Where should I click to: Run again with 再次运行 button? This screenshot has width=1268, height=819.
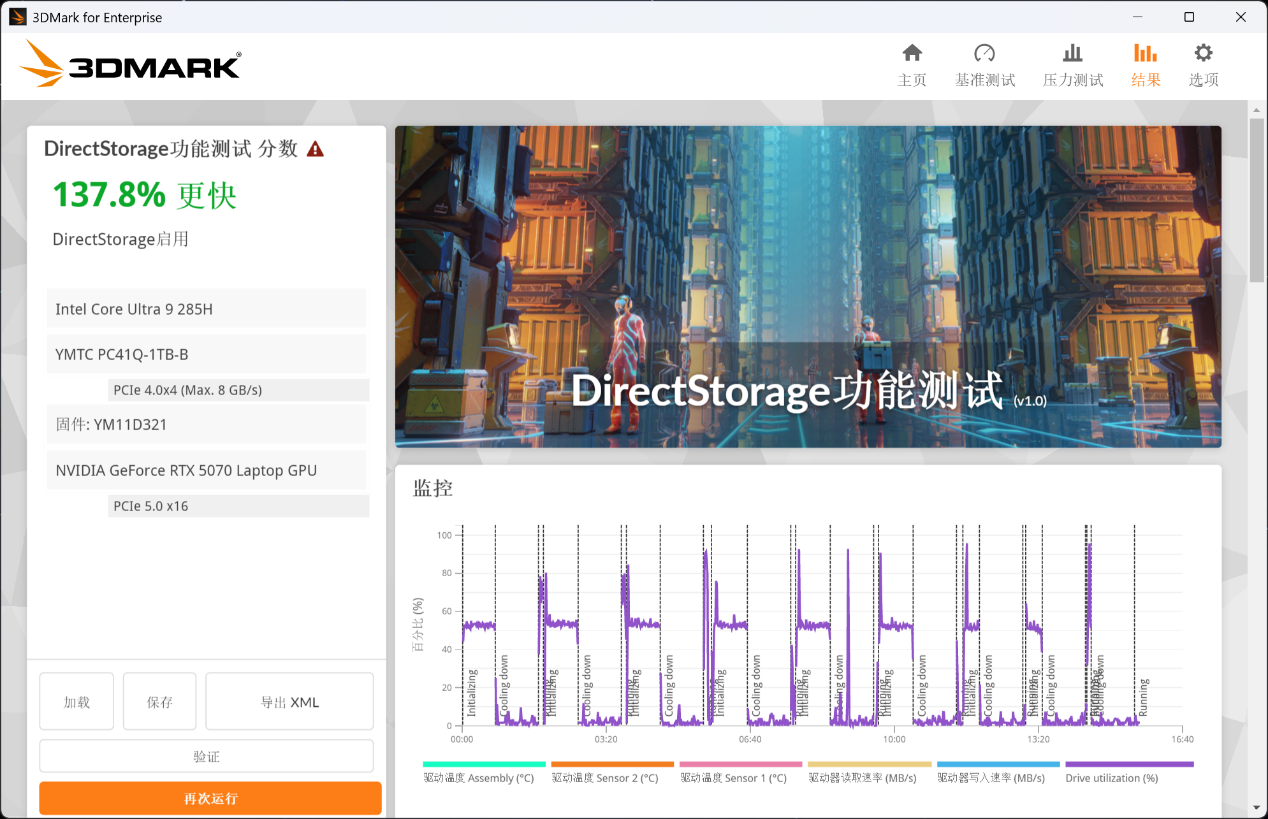pos(211,798)
